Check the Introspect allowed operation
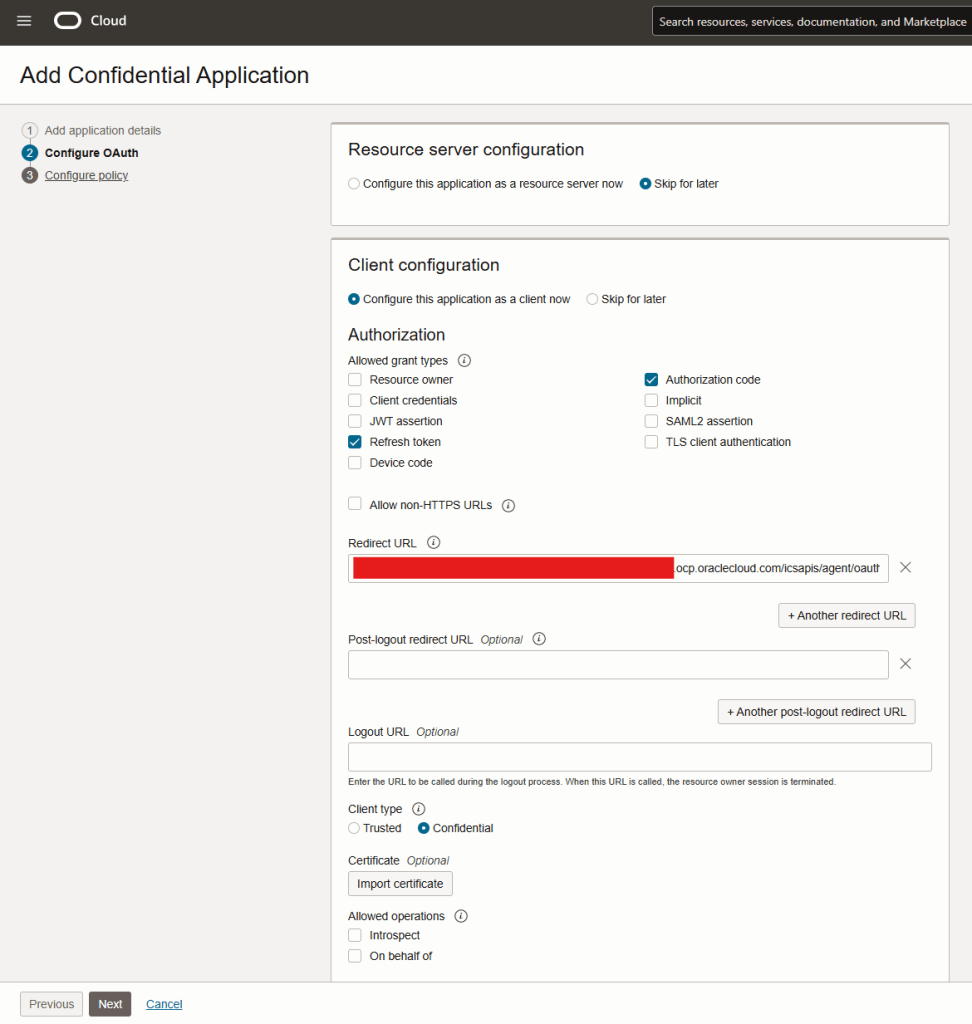Viewport: 972px width, 1024px height. coord(355,936)
